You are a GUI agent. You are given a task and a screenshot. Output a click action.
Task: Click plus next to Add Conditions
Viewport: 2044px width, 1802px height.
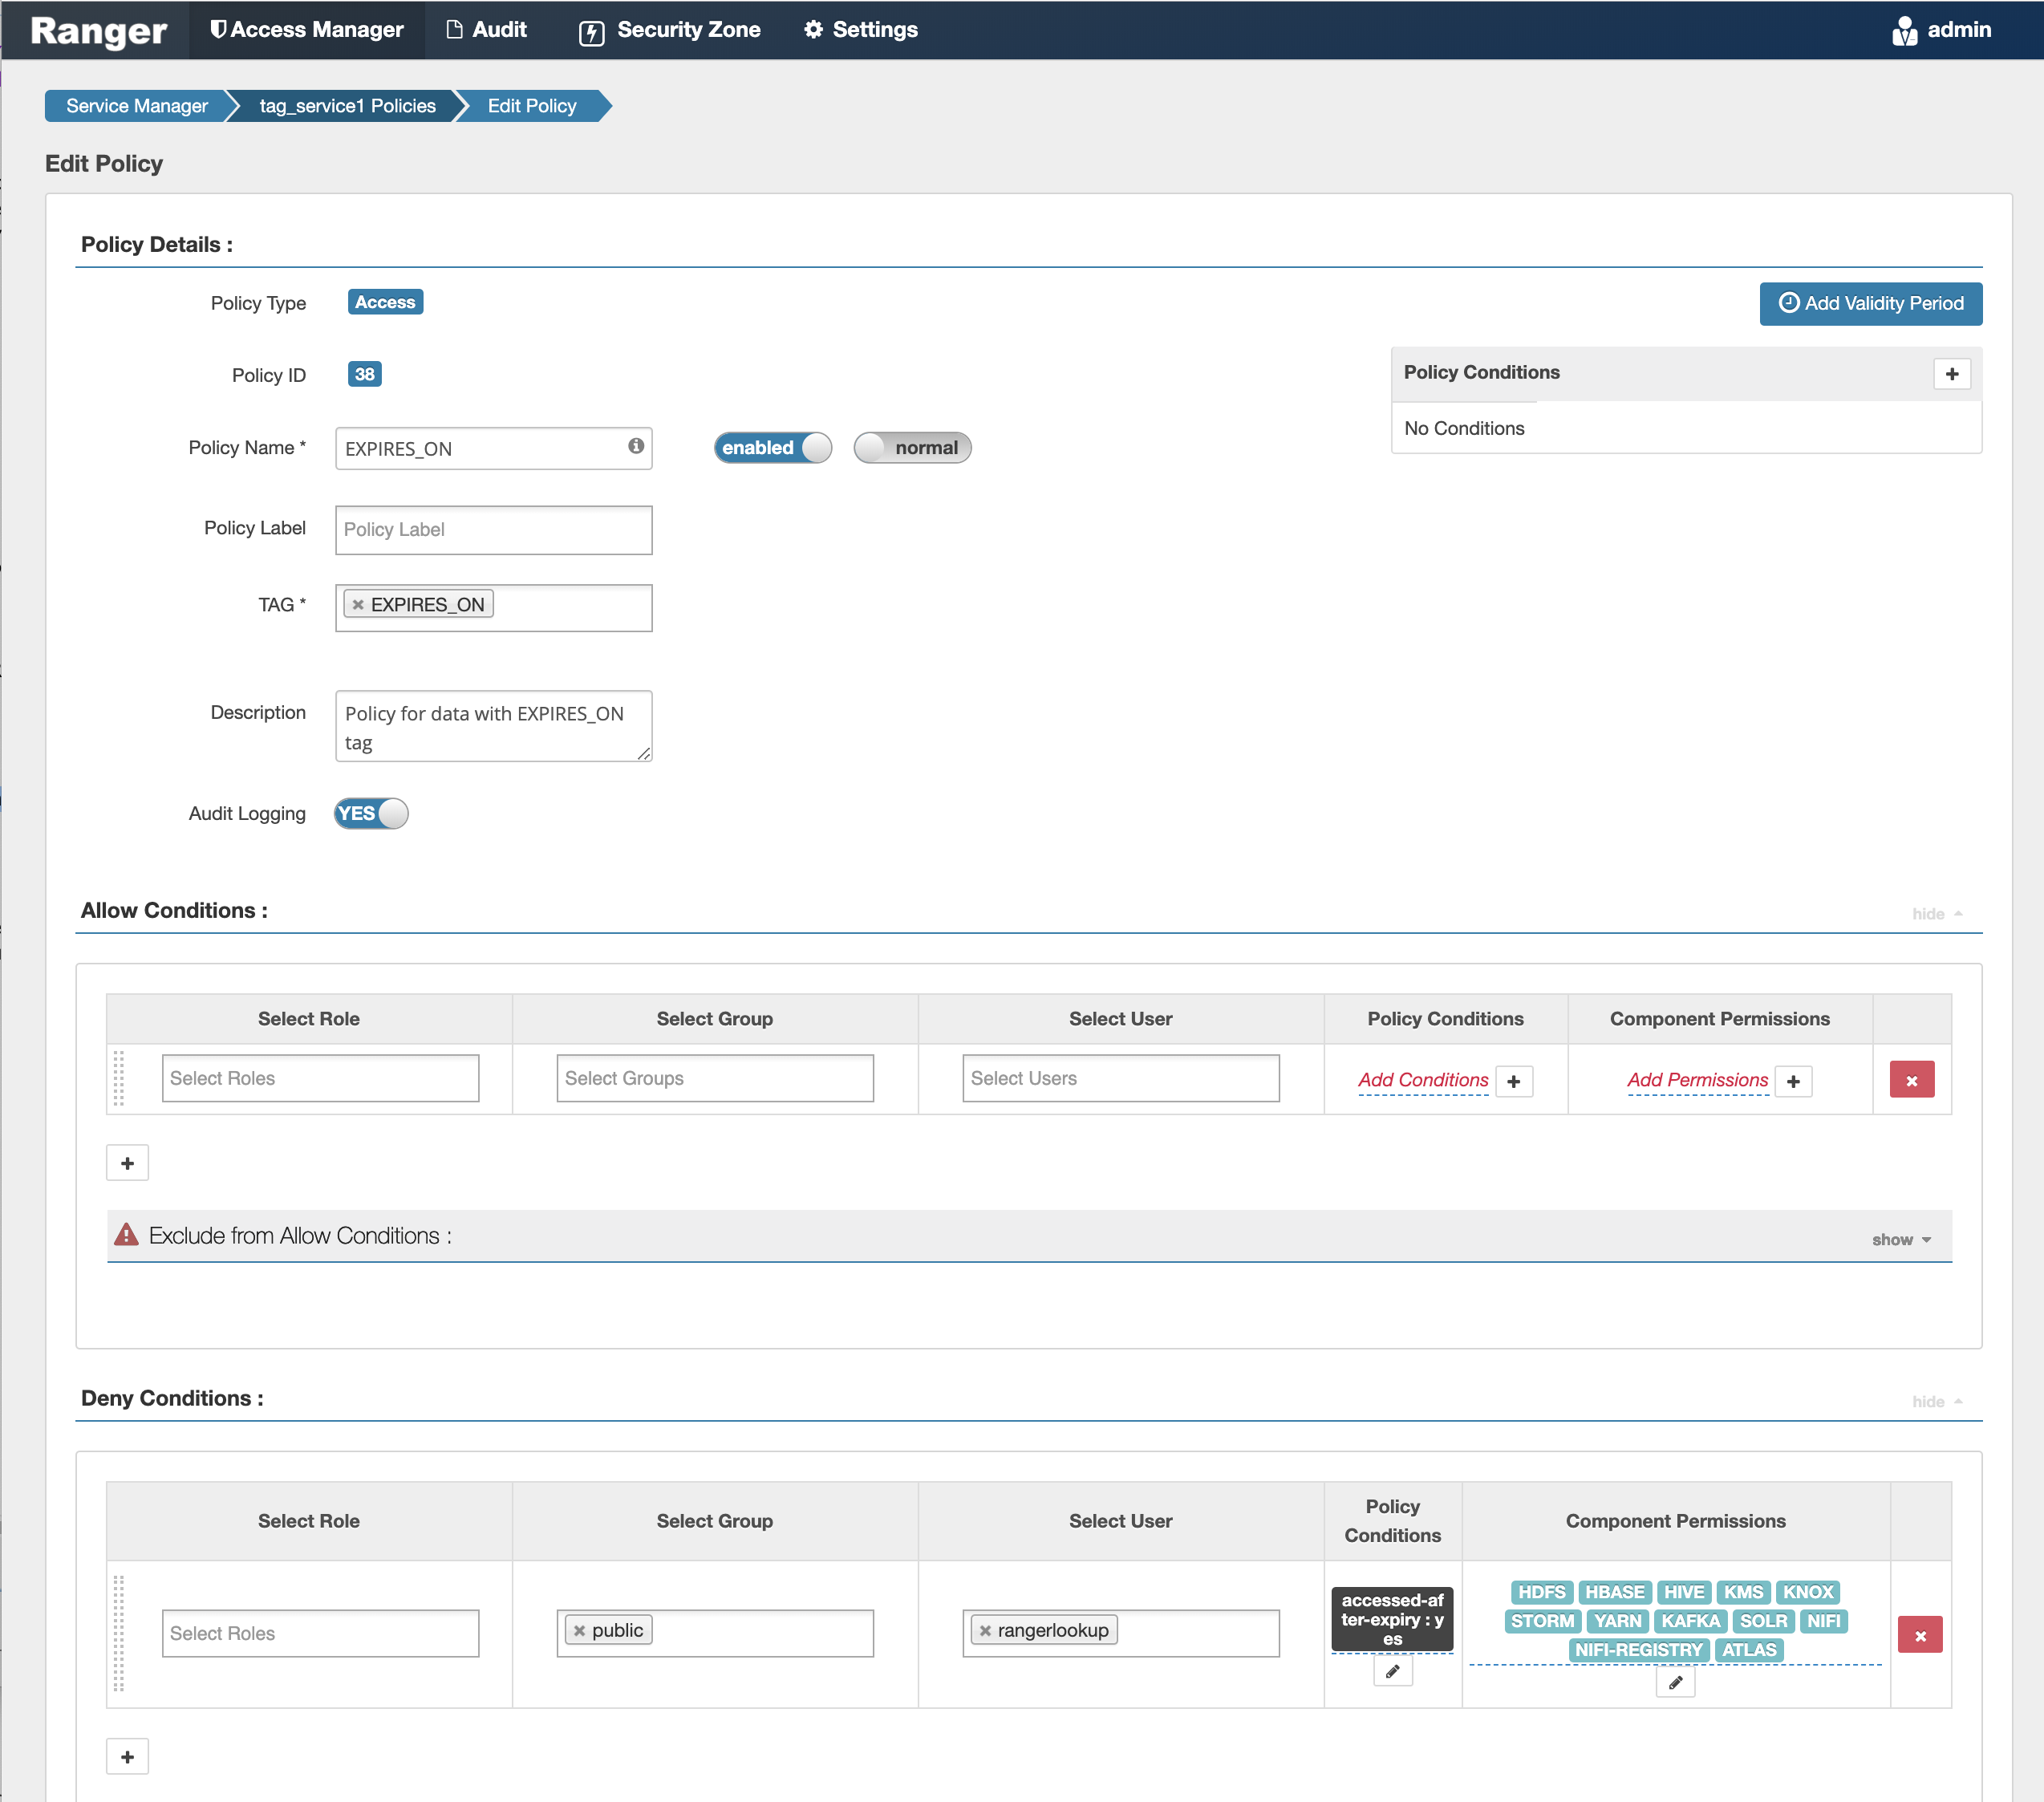1513,1081
